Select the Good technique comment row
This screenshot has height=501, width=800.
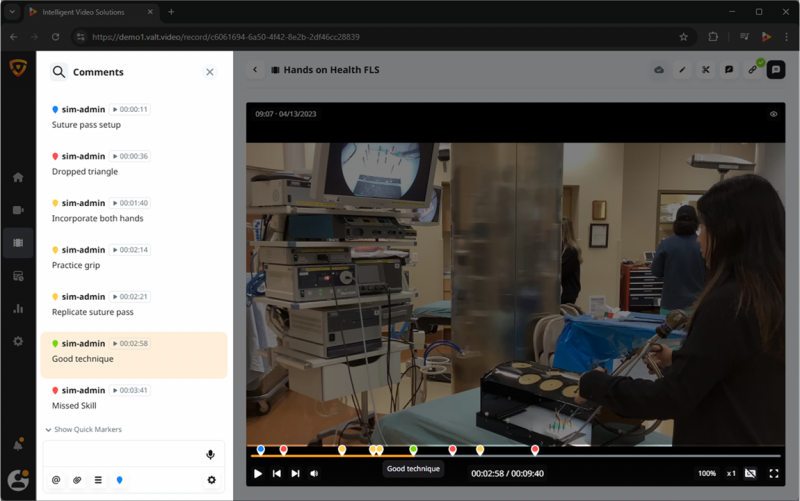pos(134,355)
